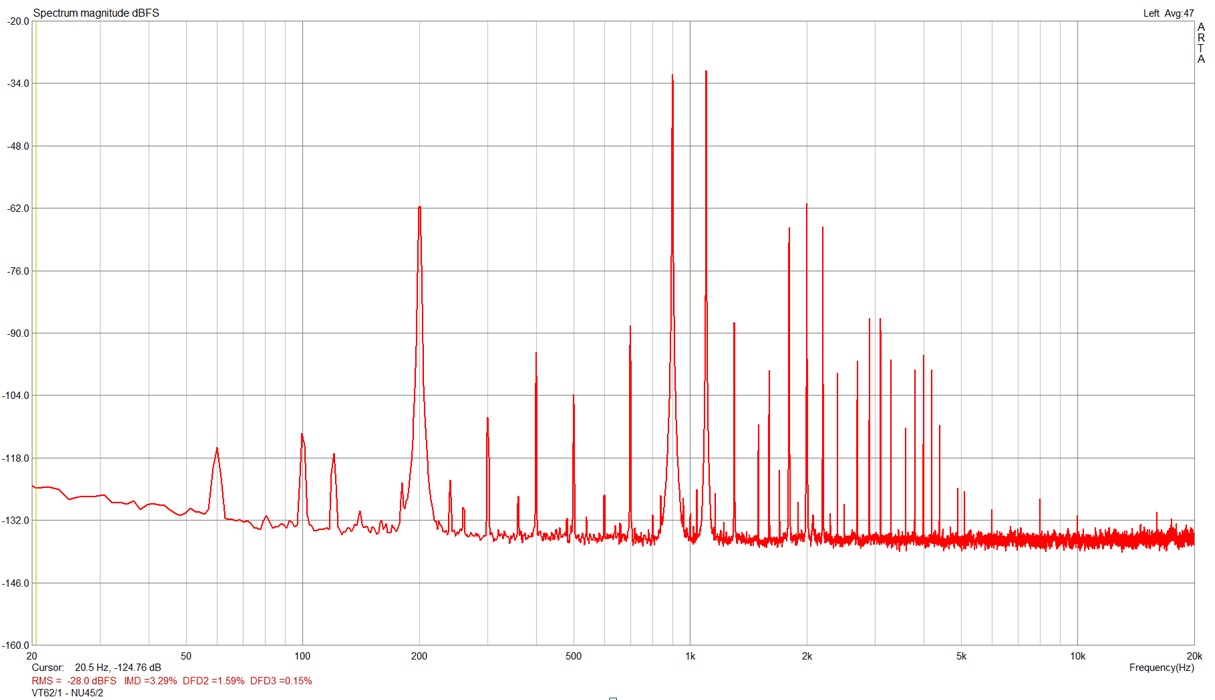The height and width of the screenshot is (700, 1215).
Task: Click the 20k frequency axis label
Action: pyautogui.click(x=1192, y=656)
